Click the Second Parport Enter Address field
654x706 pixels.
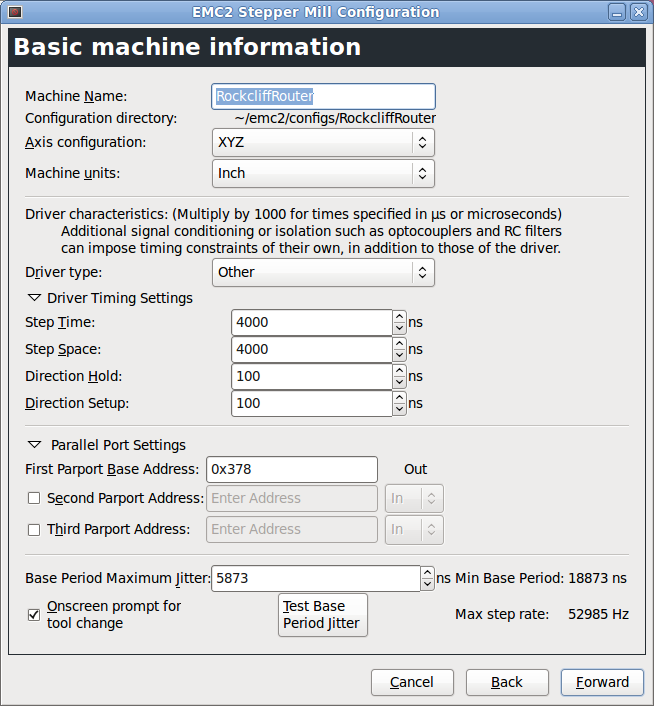(x=292, y=498)
